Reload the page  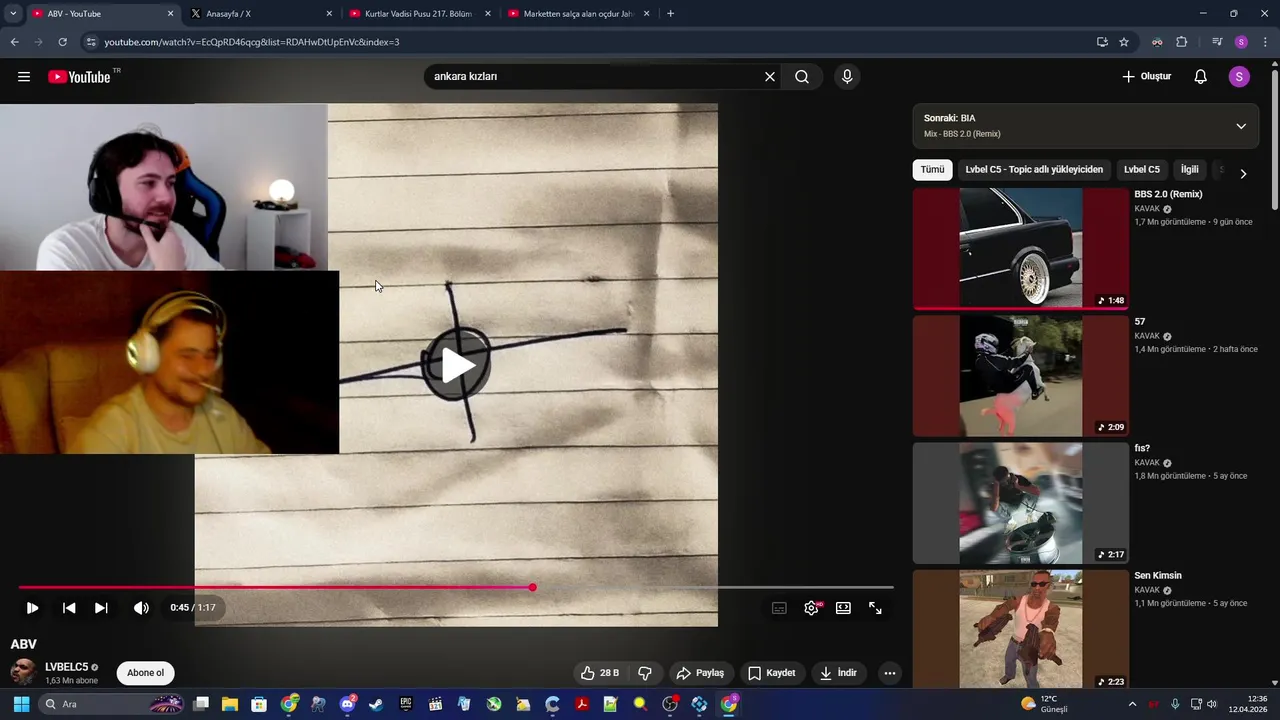point(62,42)
